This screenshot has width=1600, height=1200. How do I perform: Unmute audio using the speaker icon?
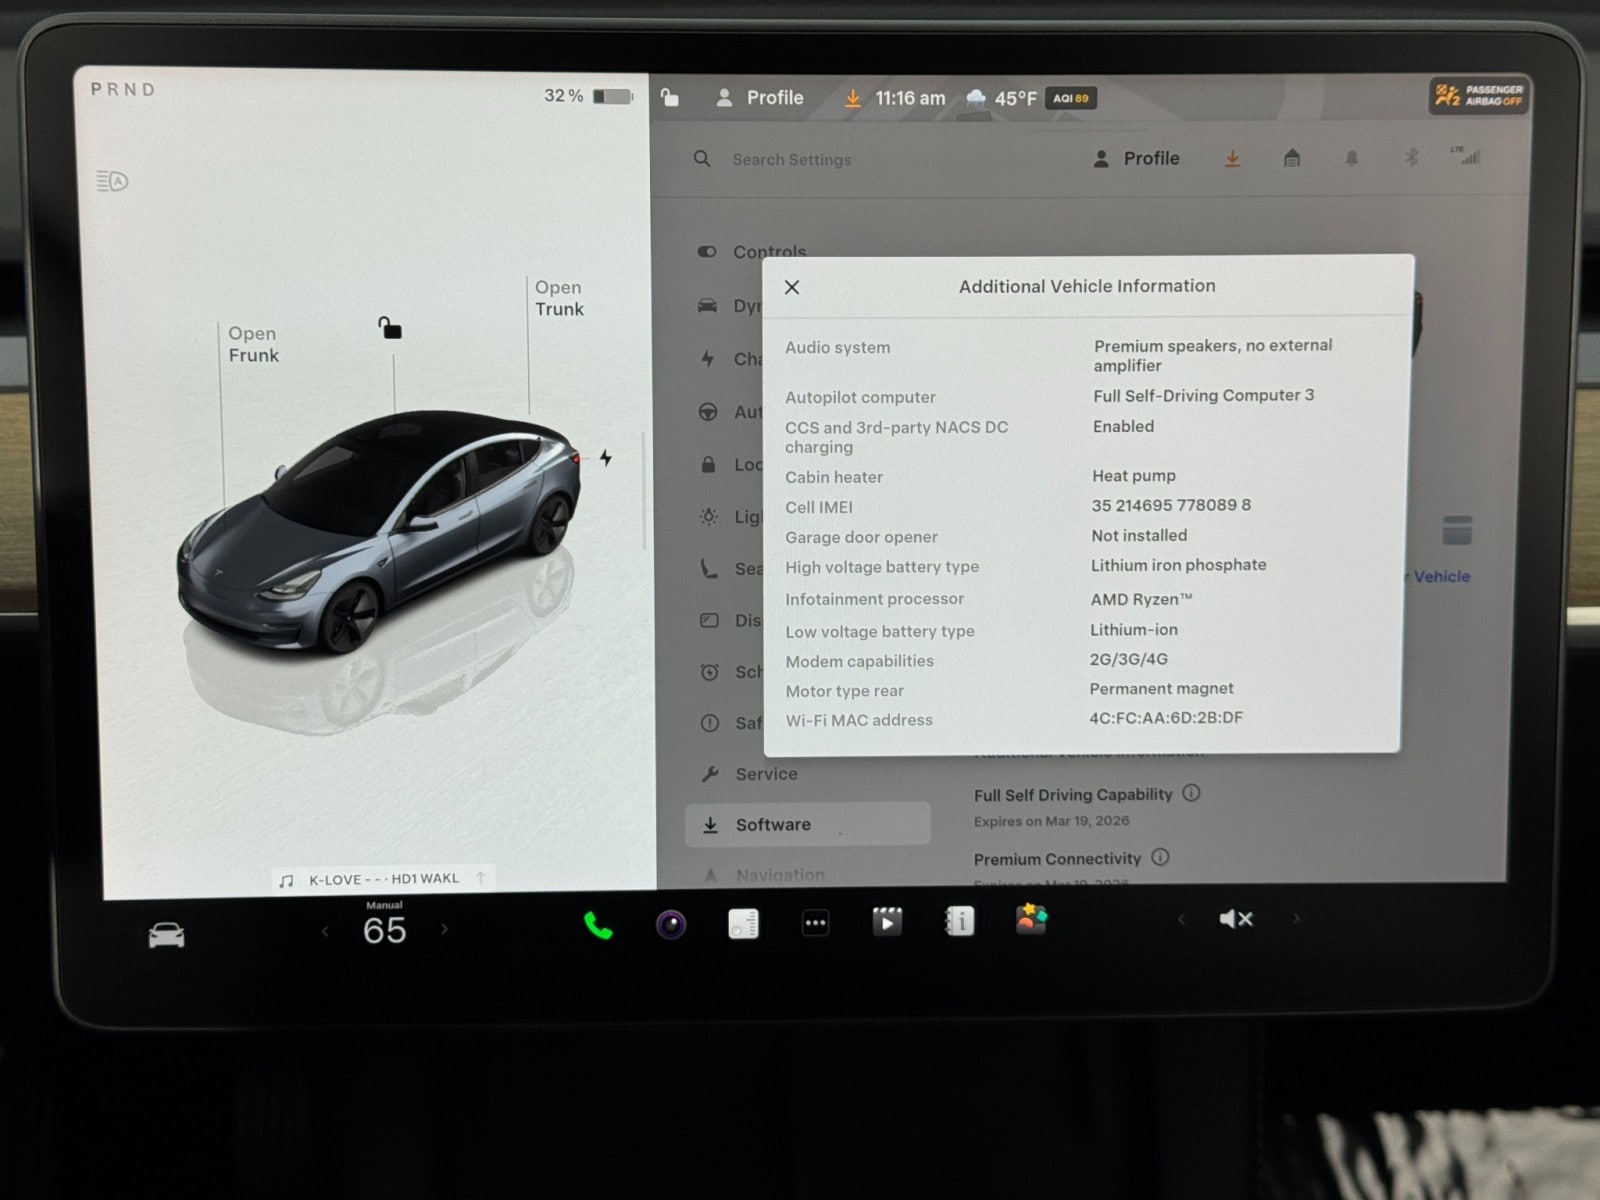point(1236,919)
